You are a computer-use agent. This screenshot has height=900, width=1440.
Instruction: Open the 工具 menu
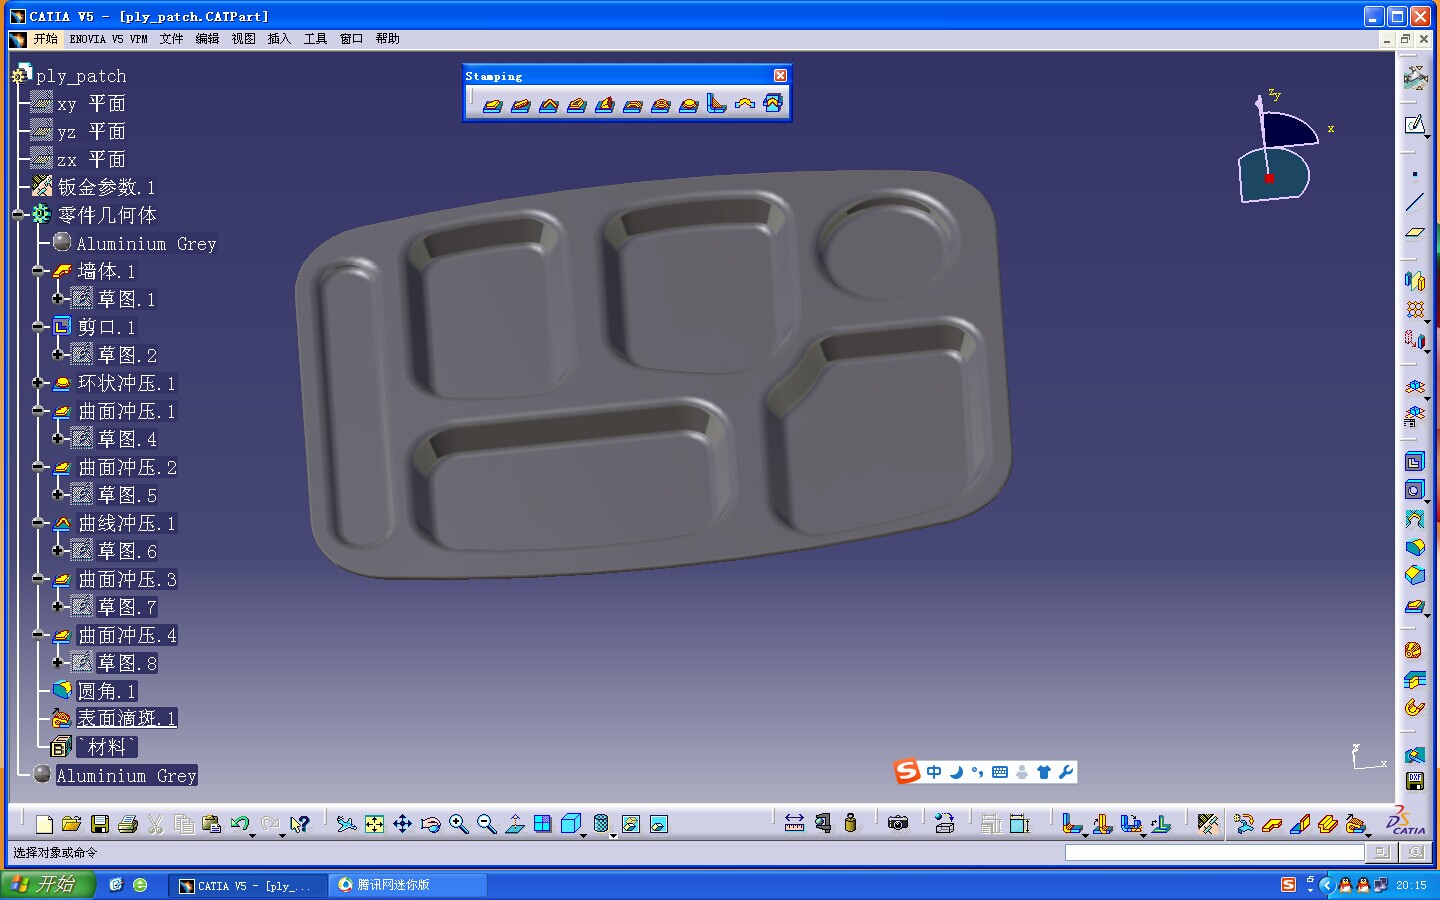(x=315, y=39)
